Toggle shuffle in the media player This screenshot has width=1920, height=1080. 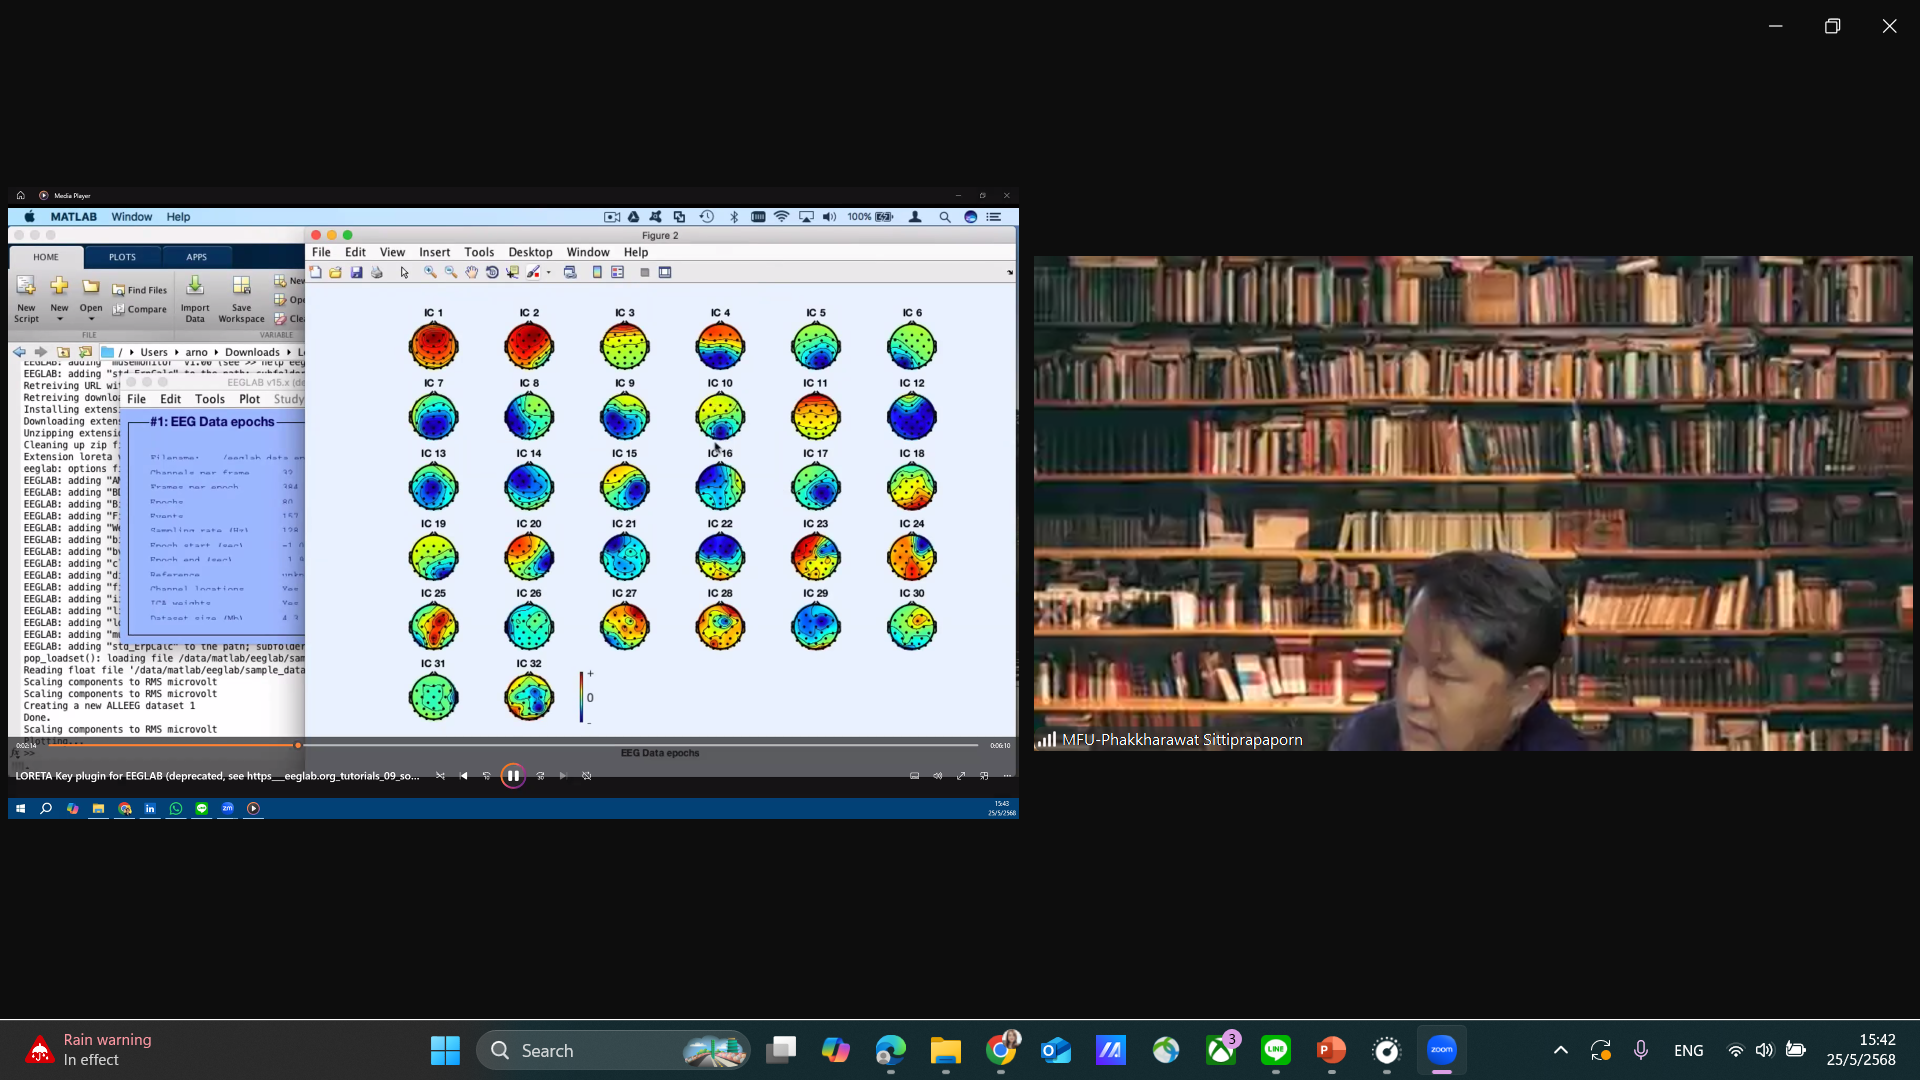pyautogui.click(x=440, y=776)
